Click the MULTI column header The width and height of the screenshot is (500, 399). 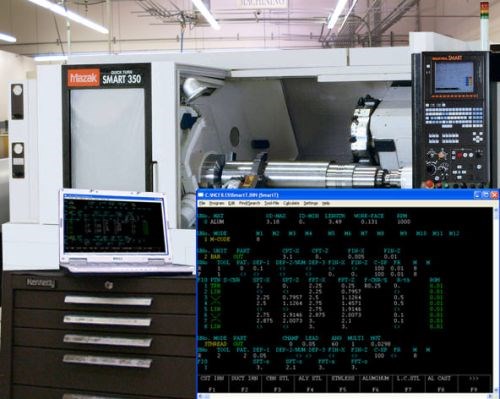[355, 338]
